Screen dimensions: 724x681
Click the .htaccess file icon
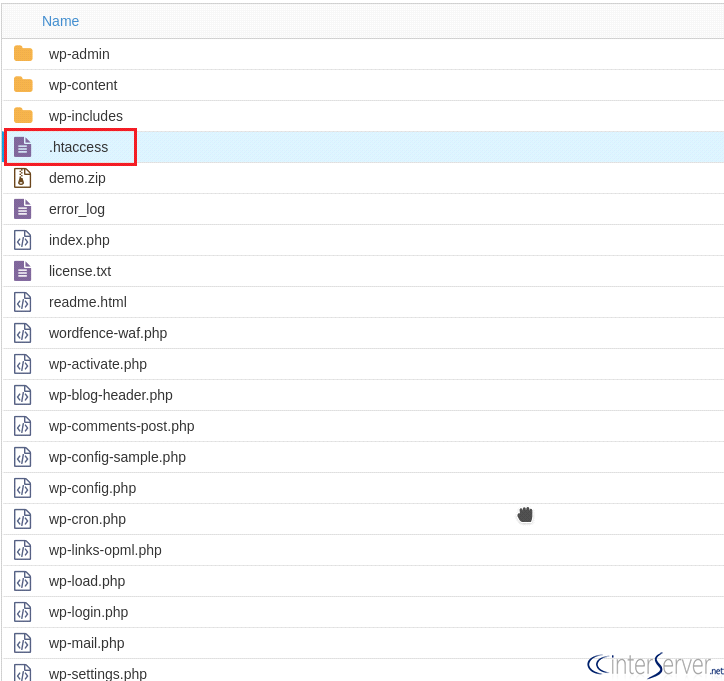click(23, 147)
